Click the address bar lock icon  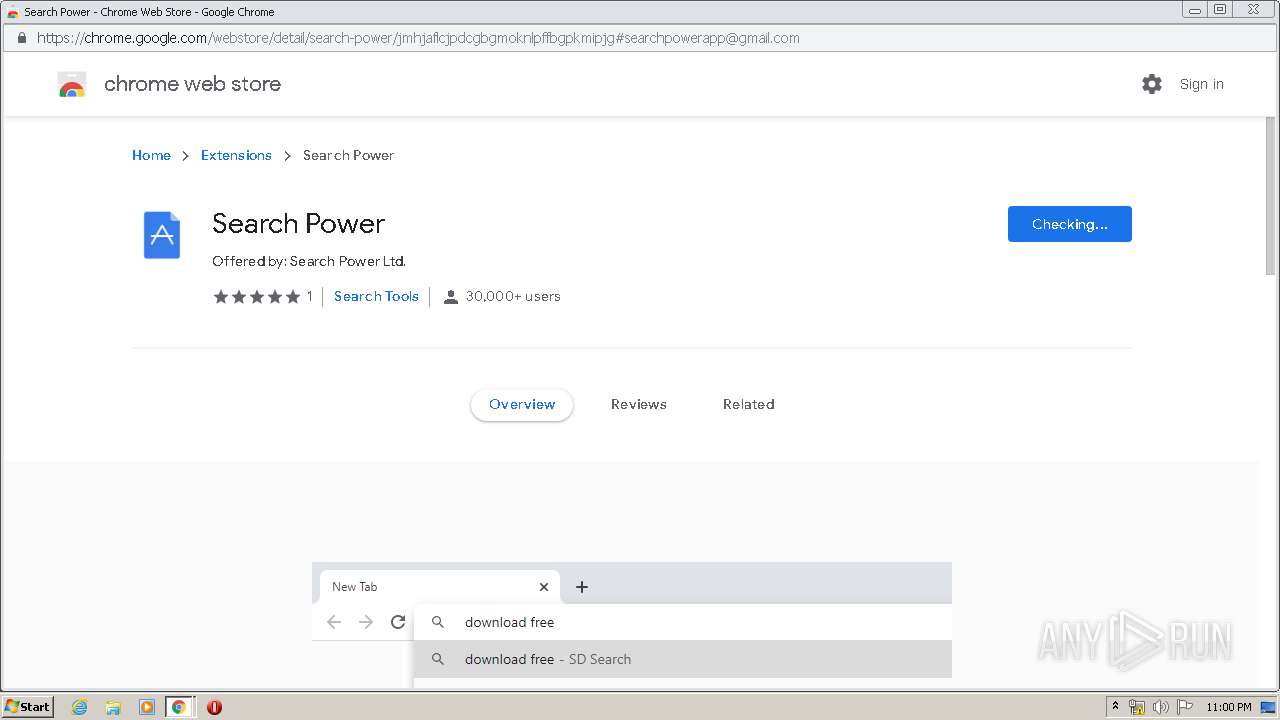pos(21,38)
